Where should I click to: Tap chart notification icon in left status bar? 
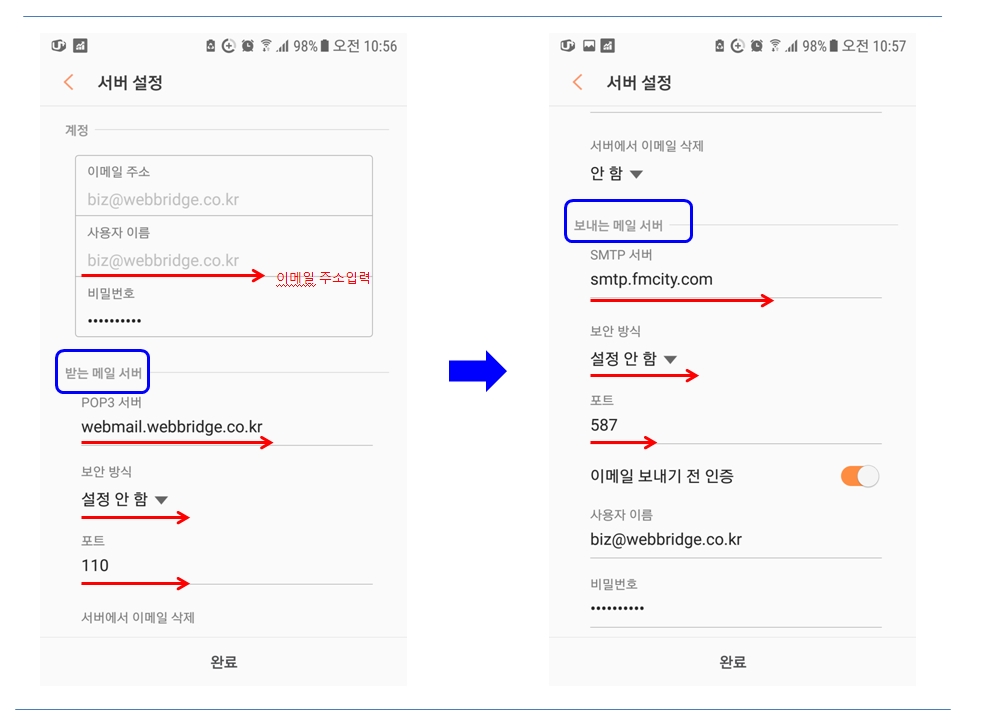pyautogui.click(x=80, y=46)
